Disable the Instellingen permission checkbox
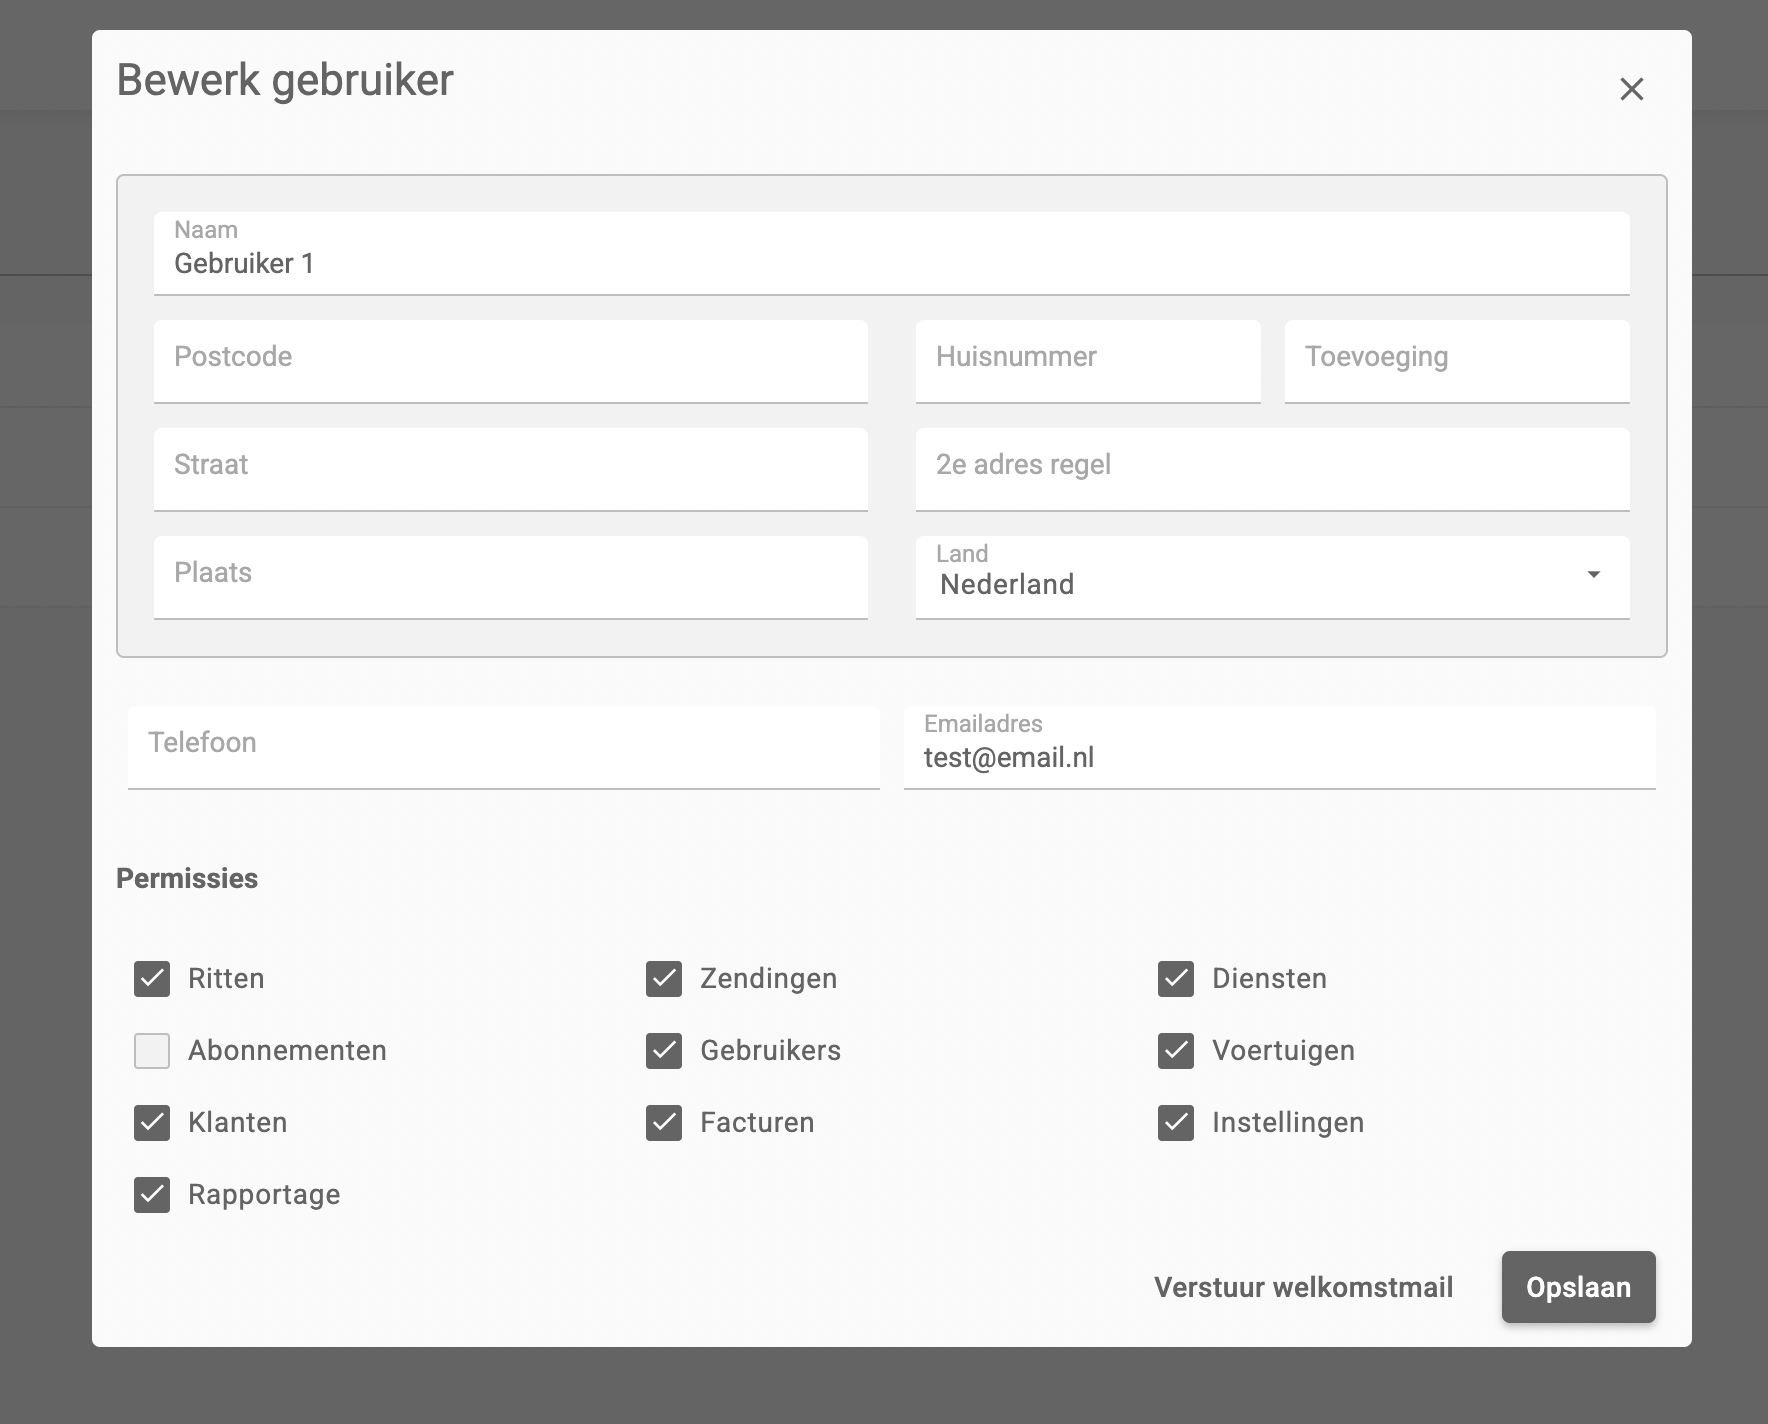Image resolution: width=1768 pixels, height=1424 pixels. click(1176, 1123)
